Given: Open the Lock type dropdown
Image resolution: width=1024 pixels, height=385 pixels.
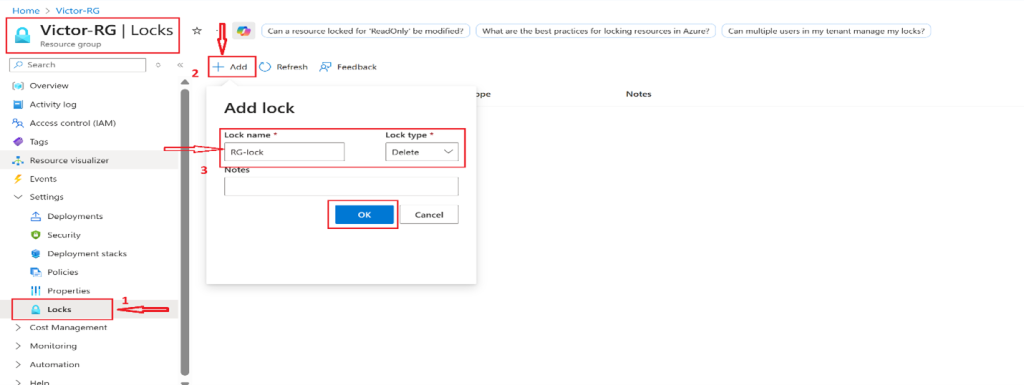Looking at the screenshot, I should coord(422,152).
